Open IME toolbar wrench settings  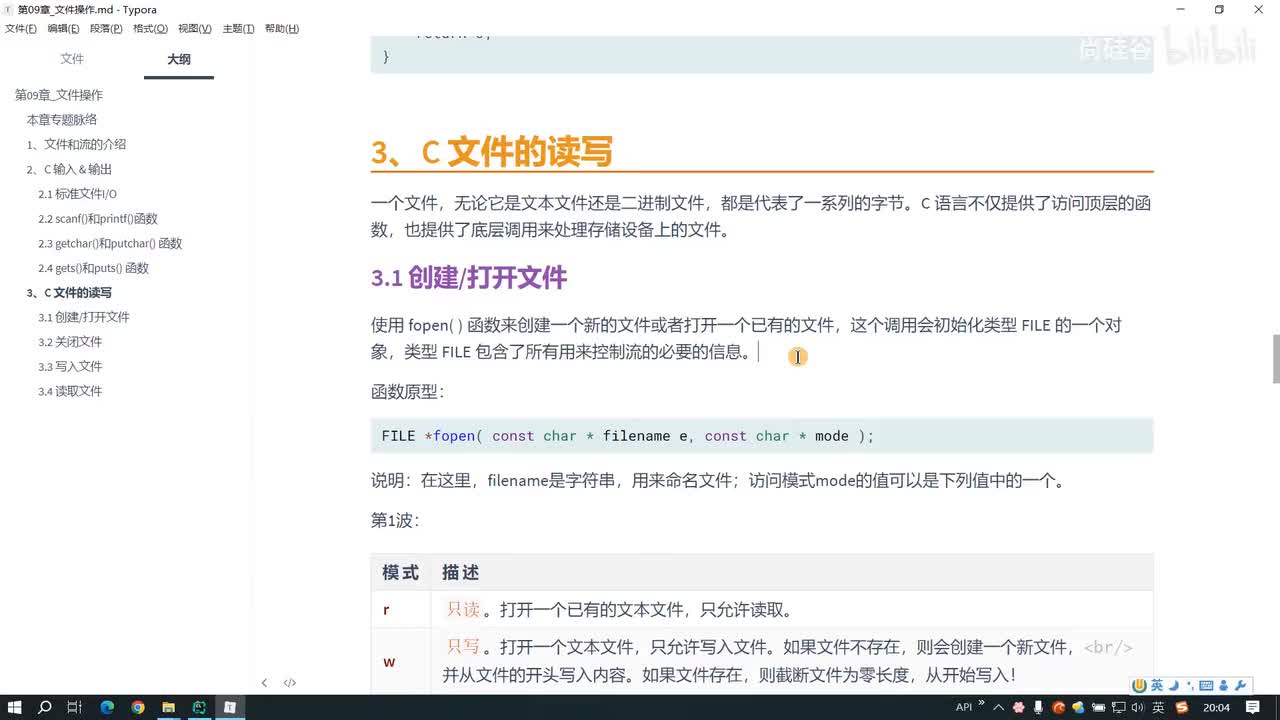coord(1240,685)
